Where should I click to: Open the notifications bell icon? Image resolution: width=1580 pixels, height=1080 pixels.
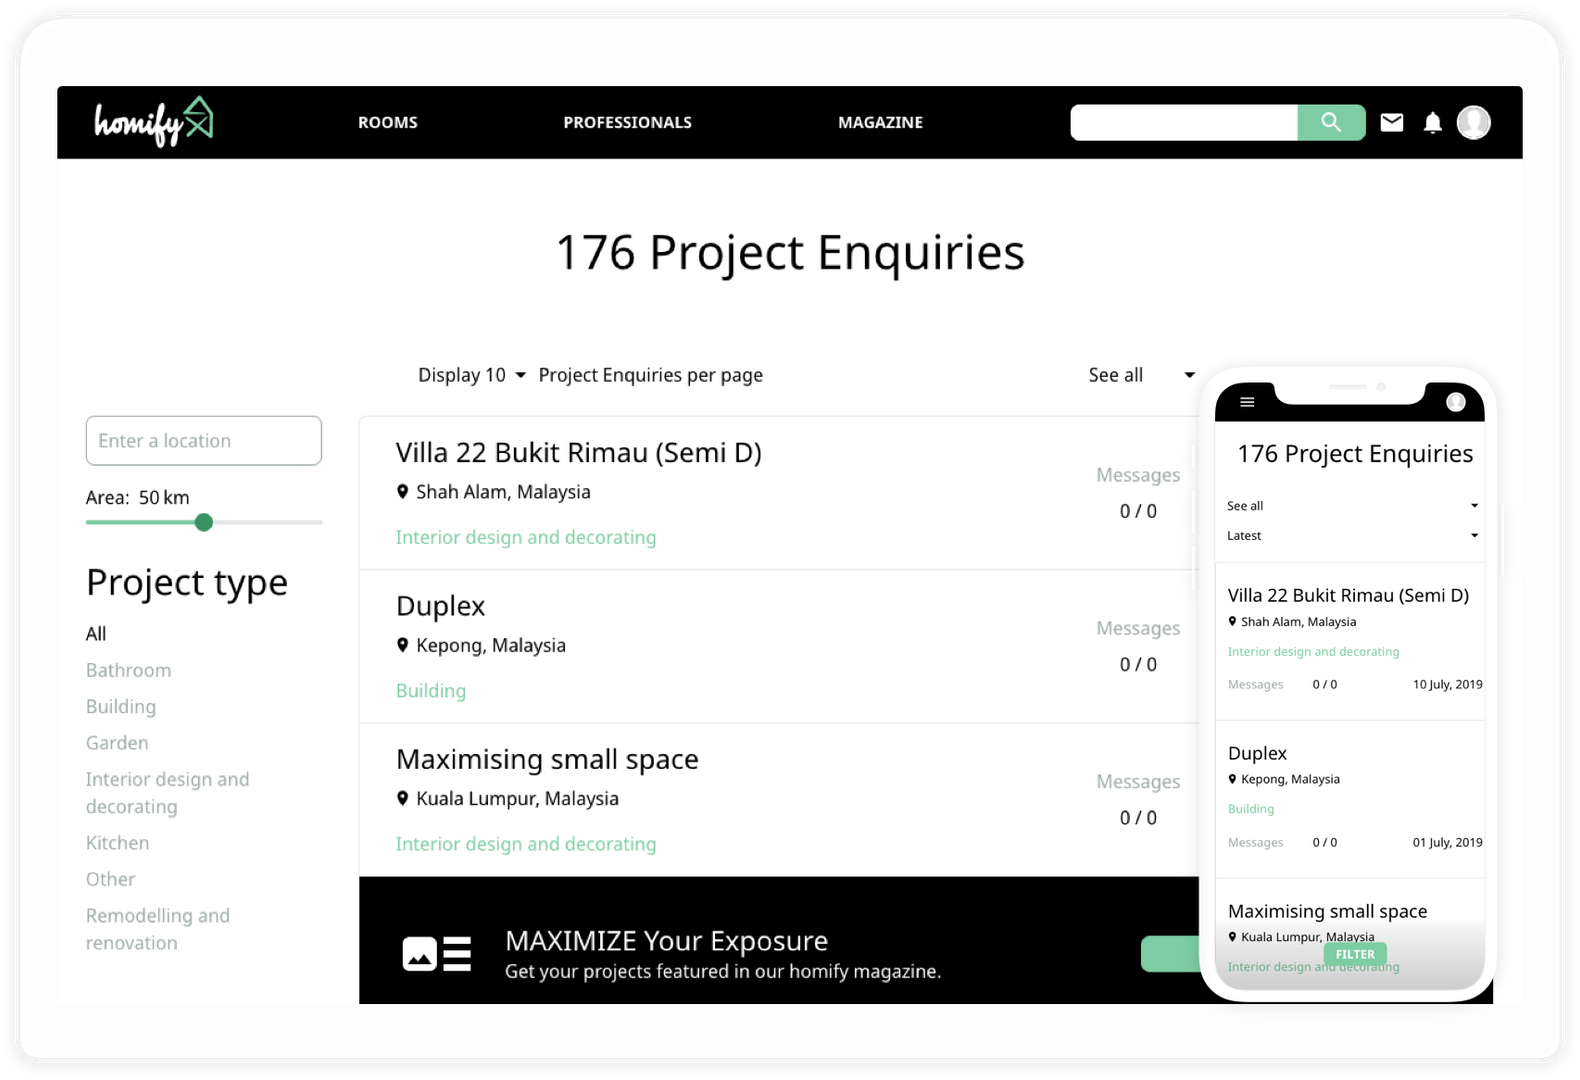pos(1433,122)
